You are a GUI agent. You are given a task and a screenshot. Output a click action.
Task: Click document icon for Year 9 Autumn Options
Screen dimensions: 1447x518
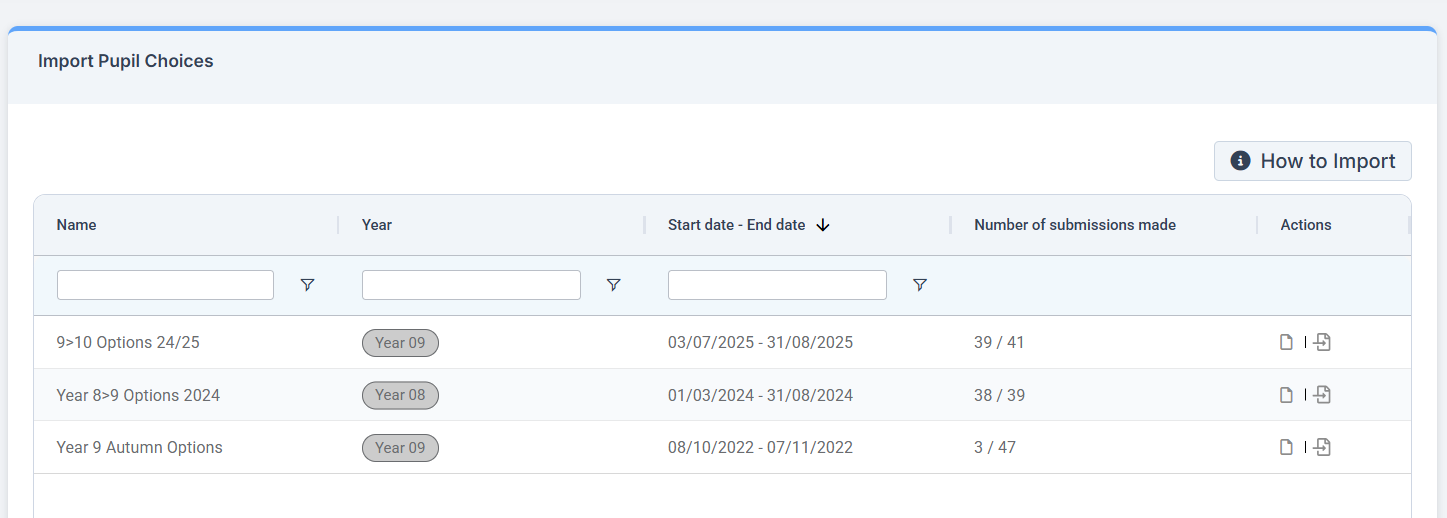pos(1287,447)
